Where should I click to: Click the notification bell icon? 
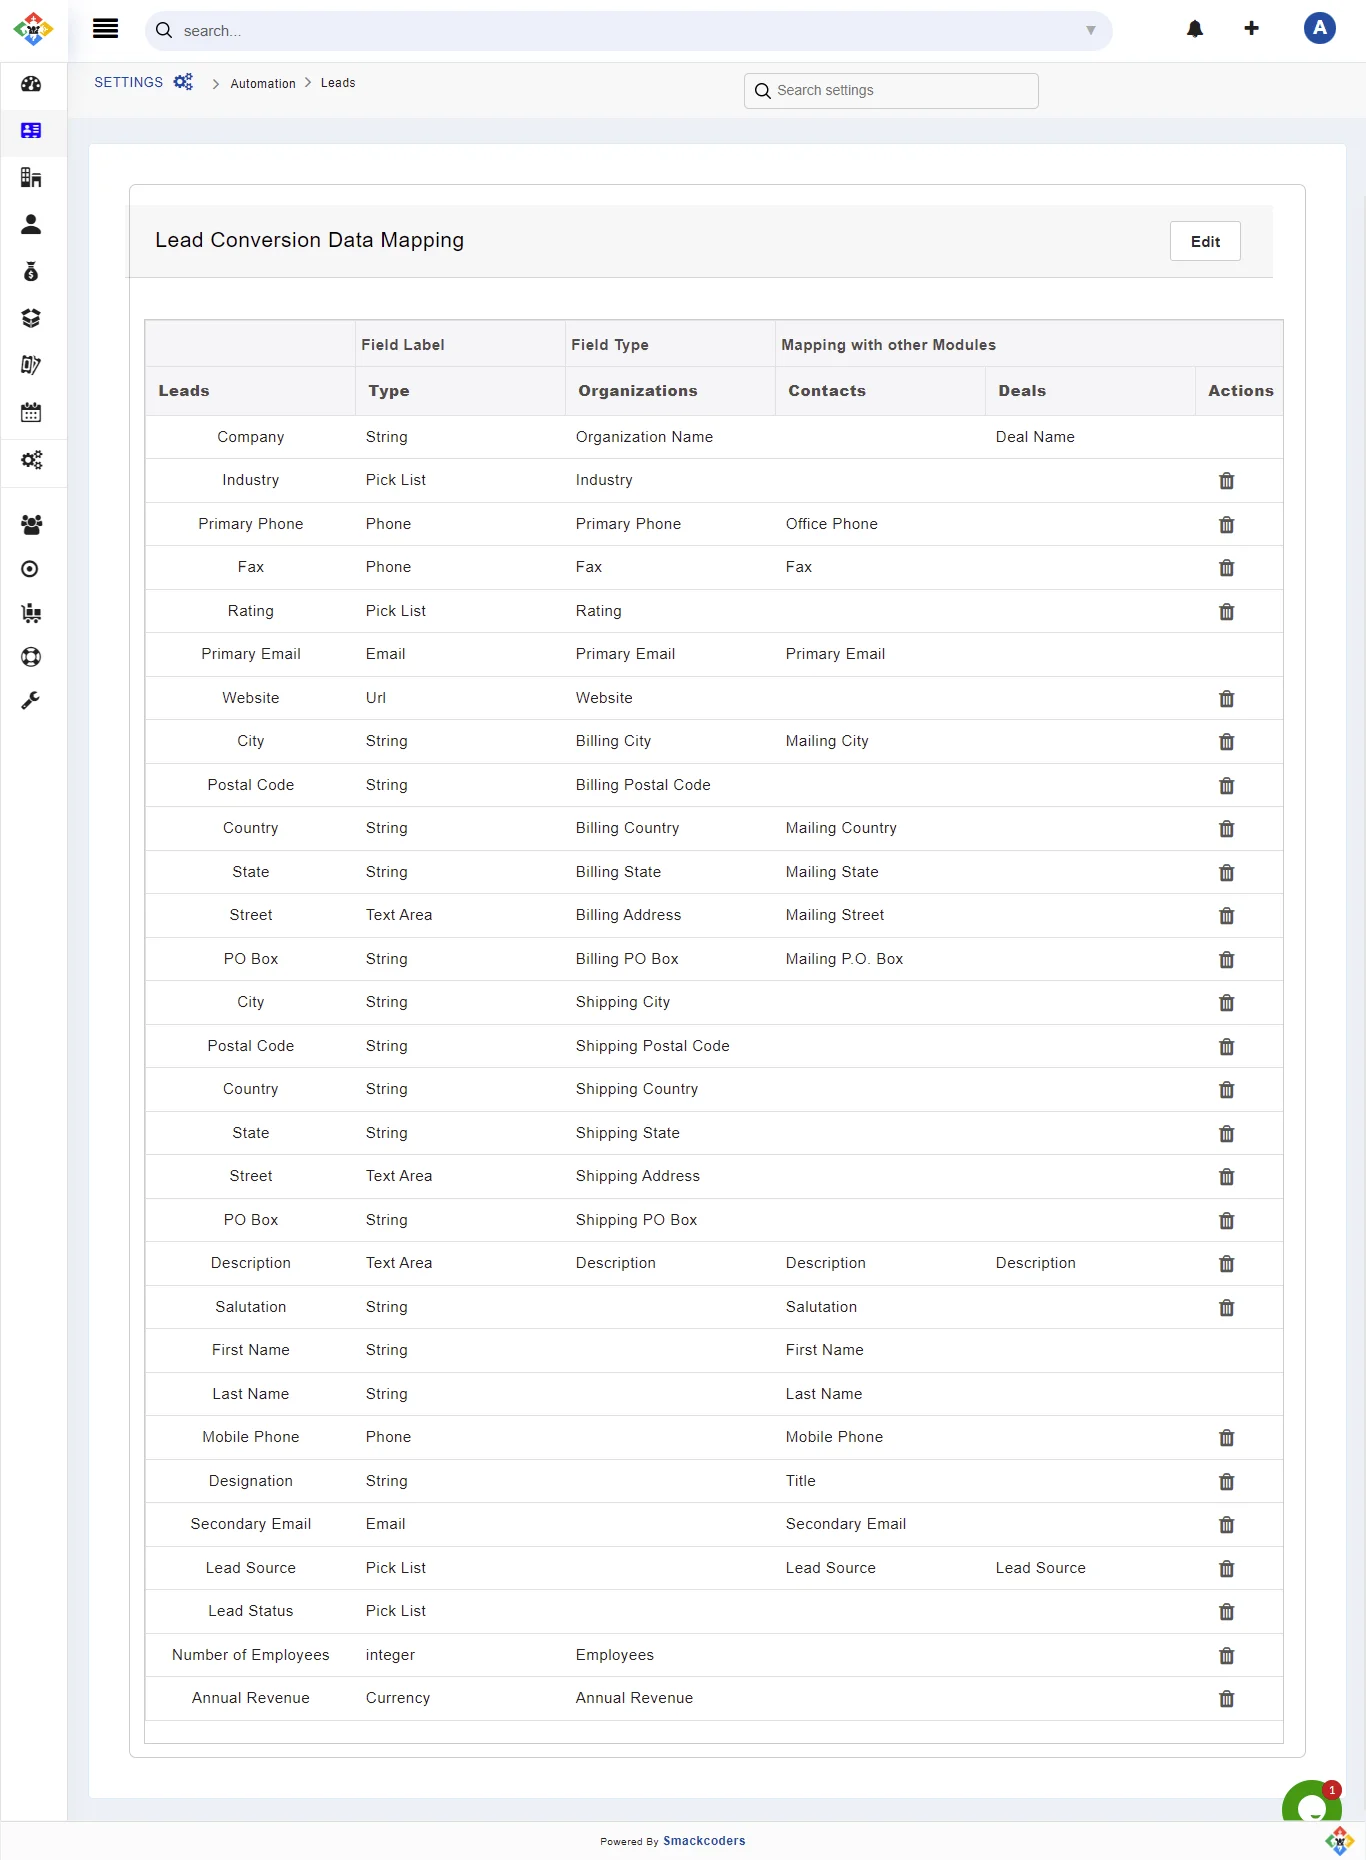(x=1194, y=29)
